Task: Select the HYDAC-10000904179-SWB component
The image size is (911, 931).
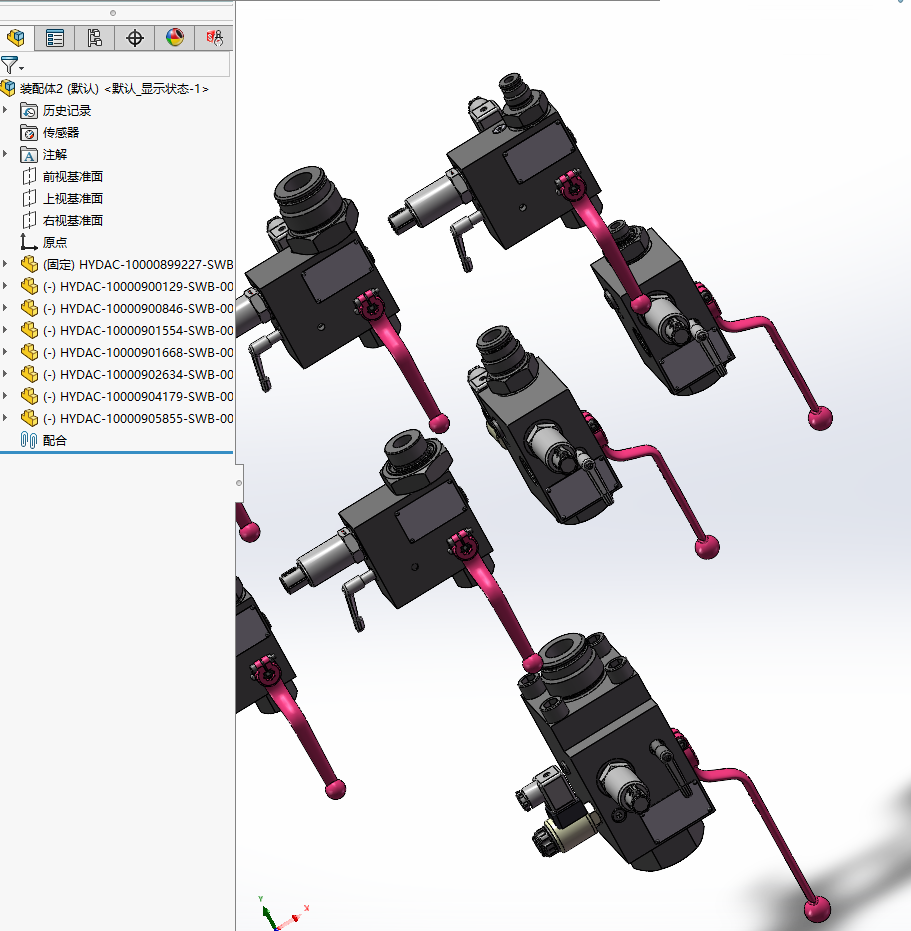Action: coord(138,396)
